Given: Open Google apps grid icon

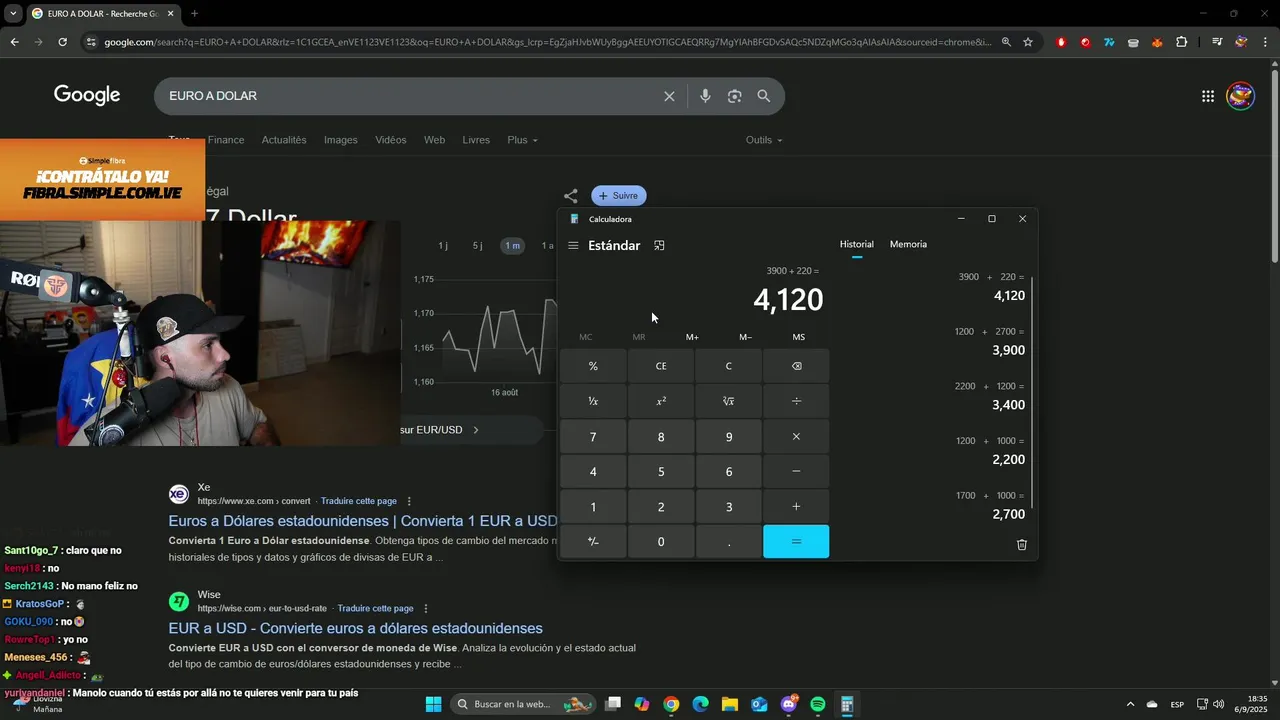Looking at the screenshot, I should [x=1208, y=96].
